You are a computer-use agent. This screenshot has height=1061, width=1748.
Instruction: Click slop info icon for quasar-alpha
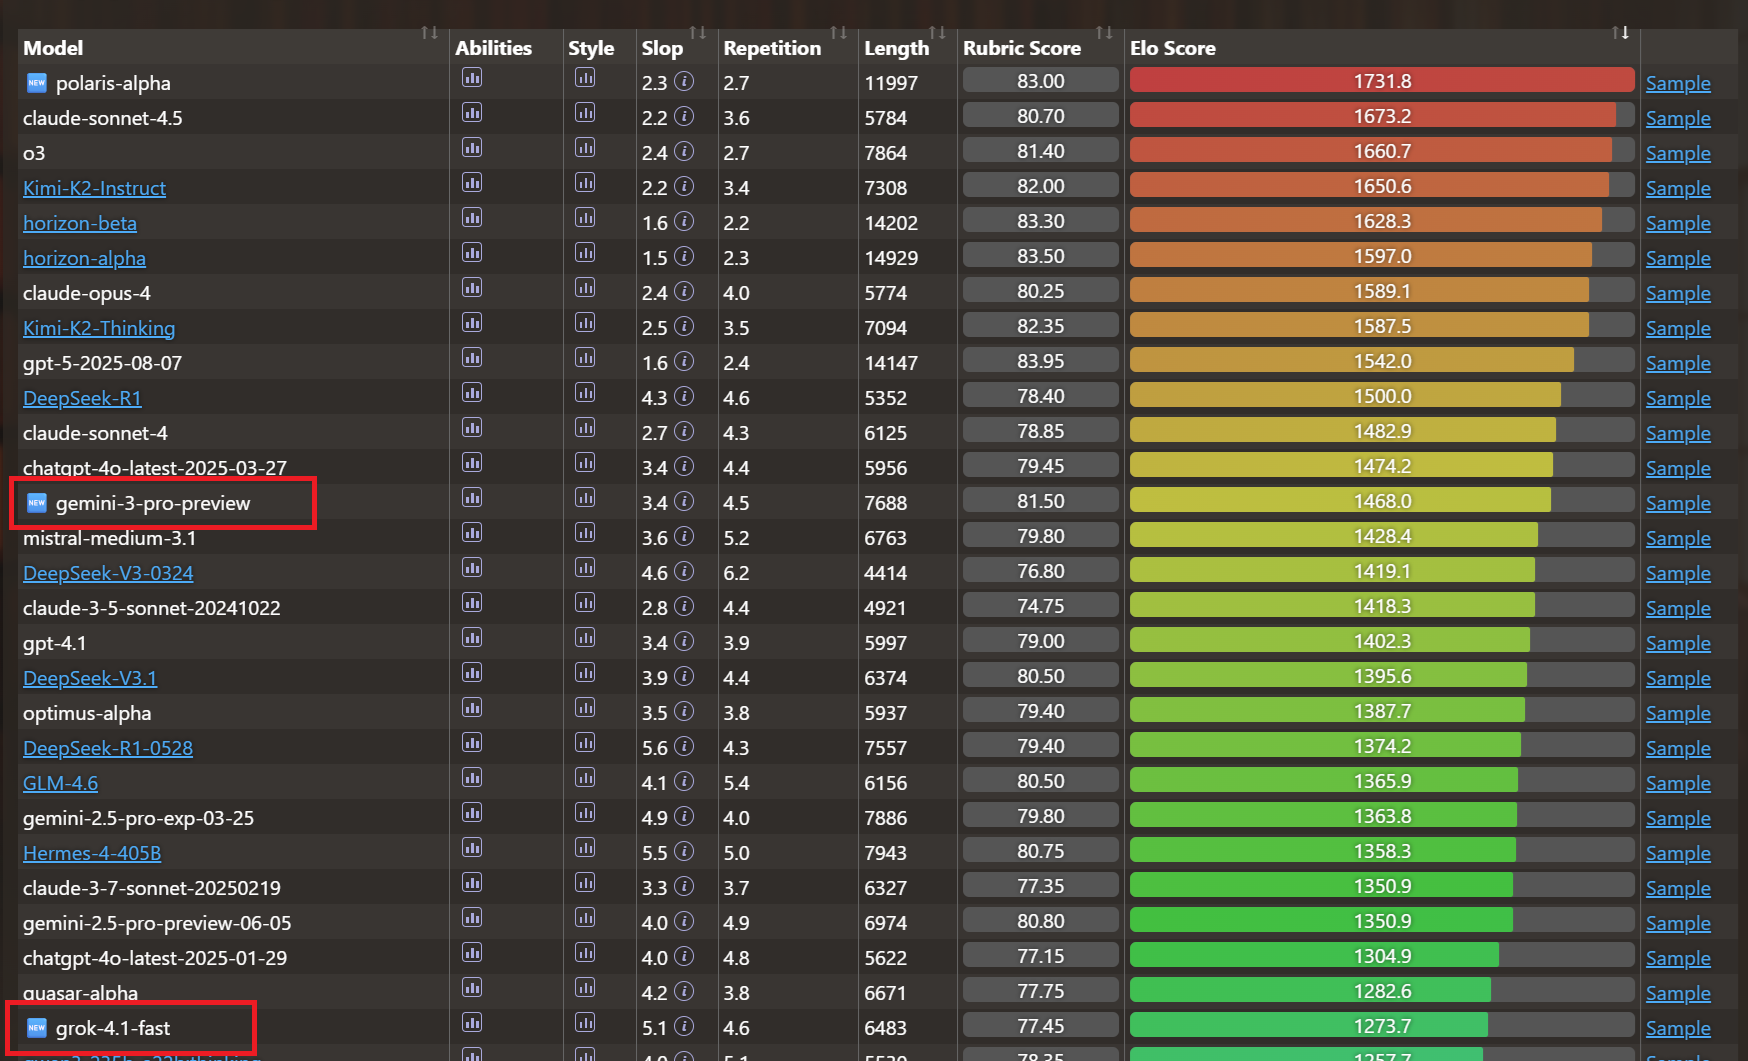pos(684,992)
